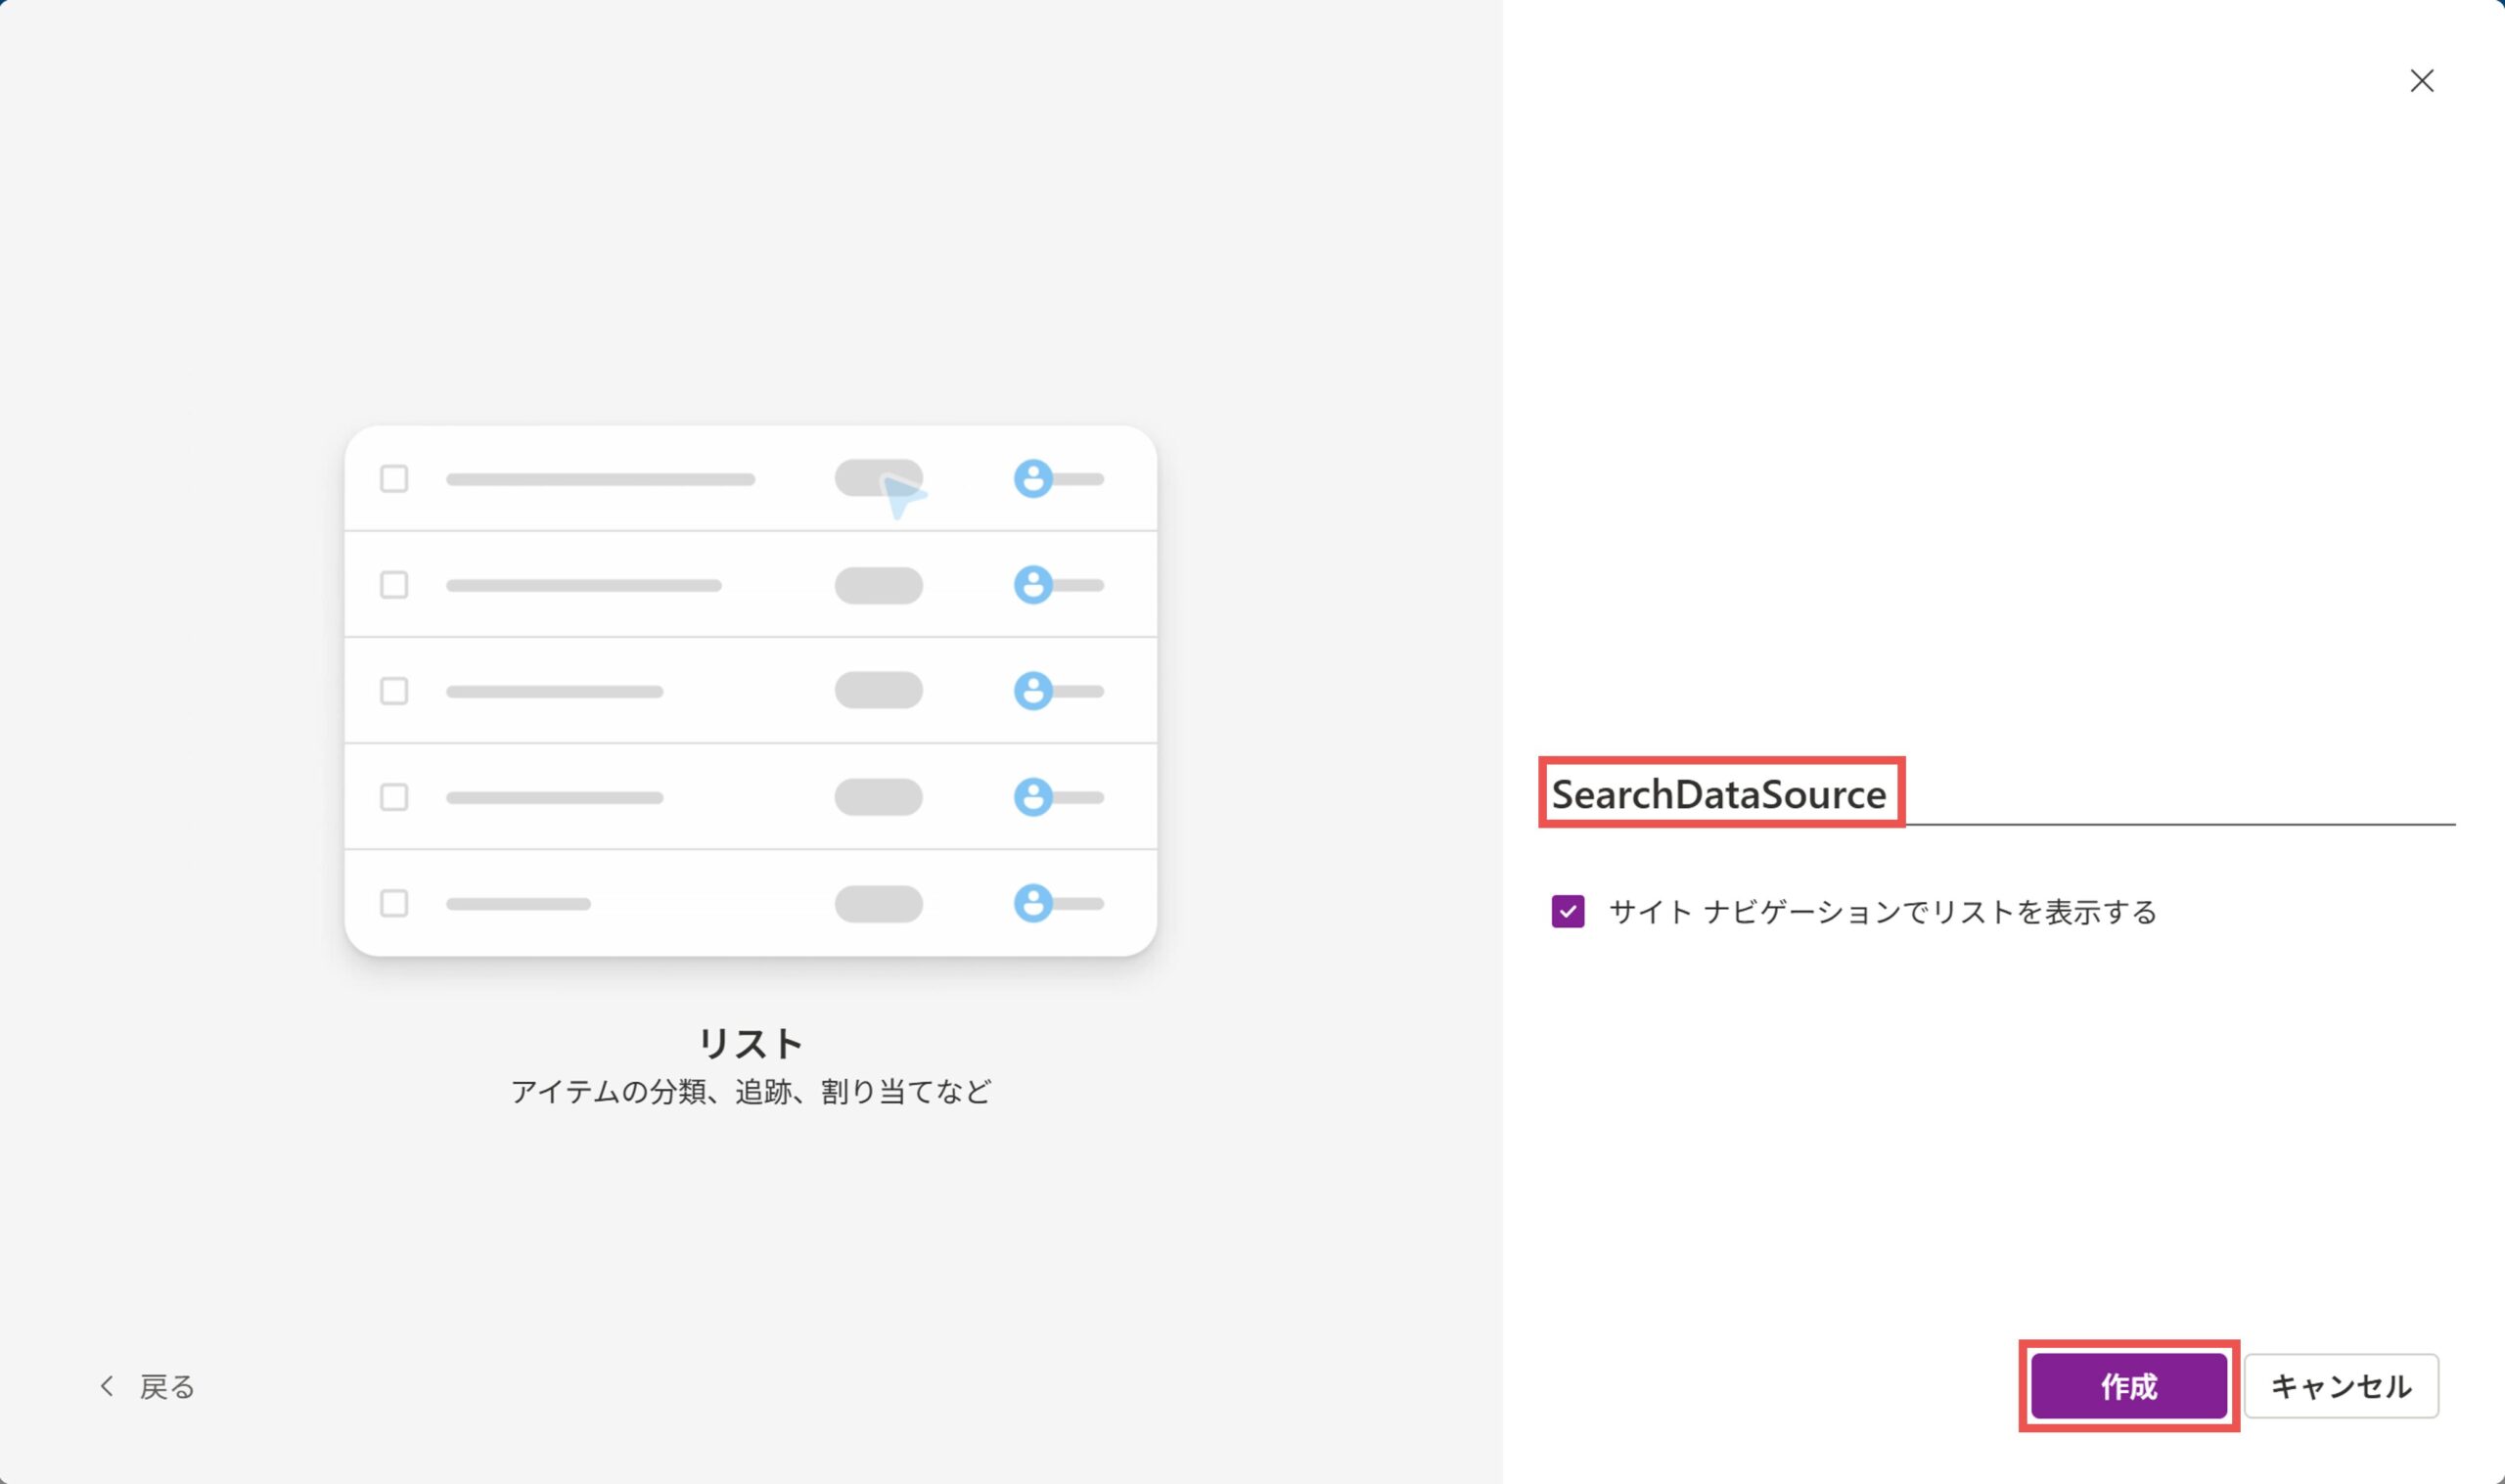Click the third row checkbox in preview

click(394, 691)
